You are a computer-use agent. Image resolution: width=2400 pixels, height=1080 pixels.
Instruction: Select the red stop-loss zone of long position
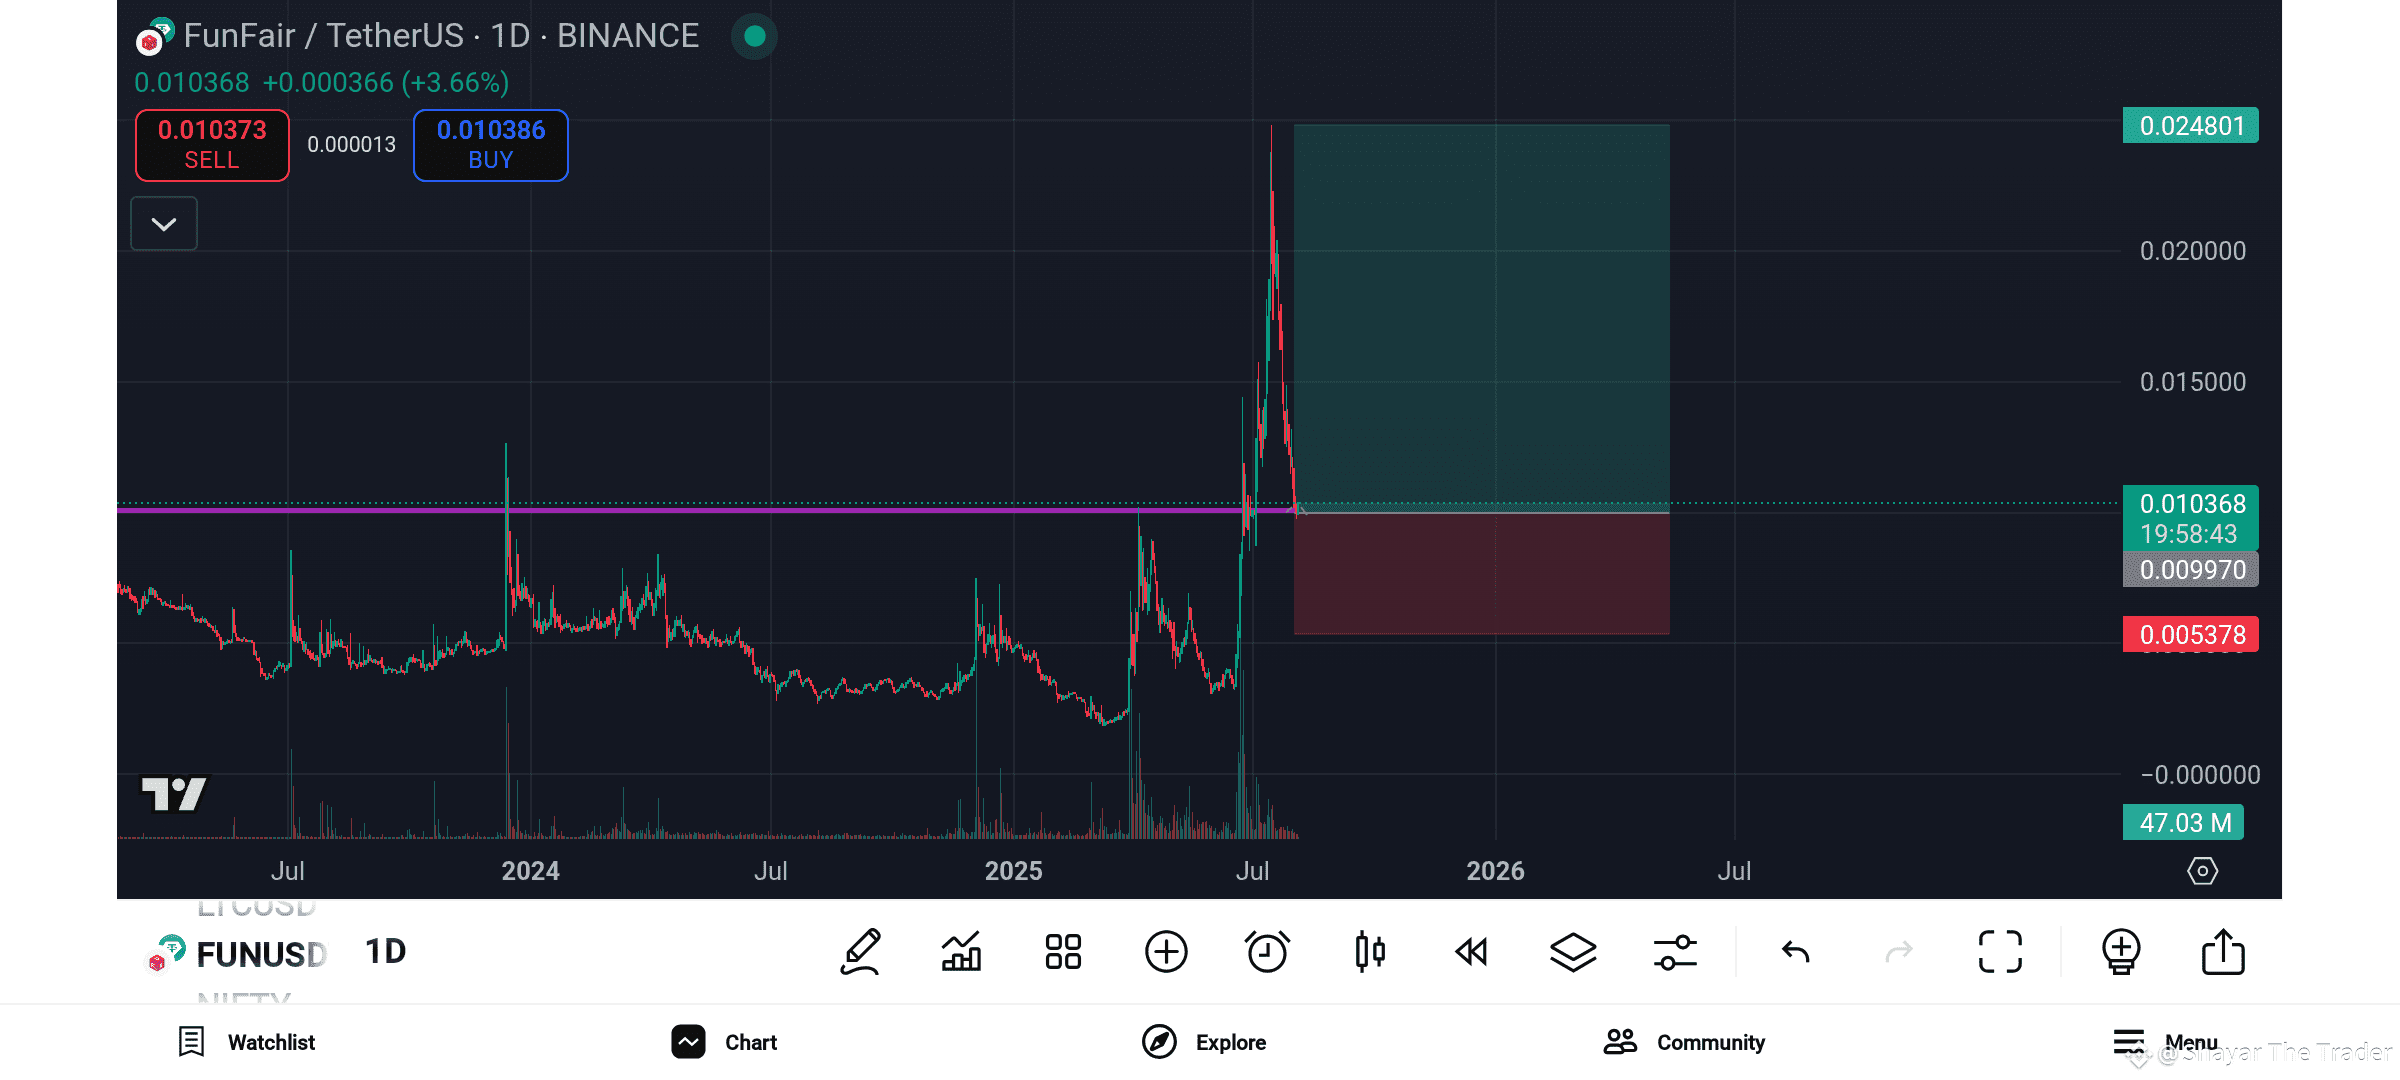pos(1481,574)
